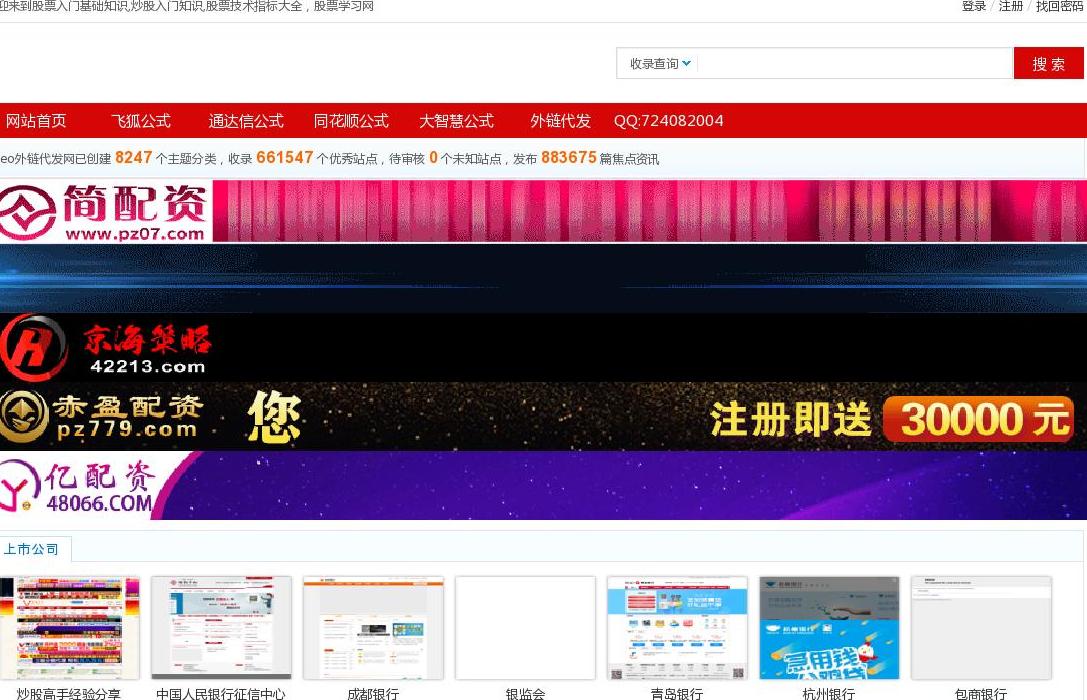Click the 炒股高手经验分享 caption link
1087x700 pixels.
69,693
